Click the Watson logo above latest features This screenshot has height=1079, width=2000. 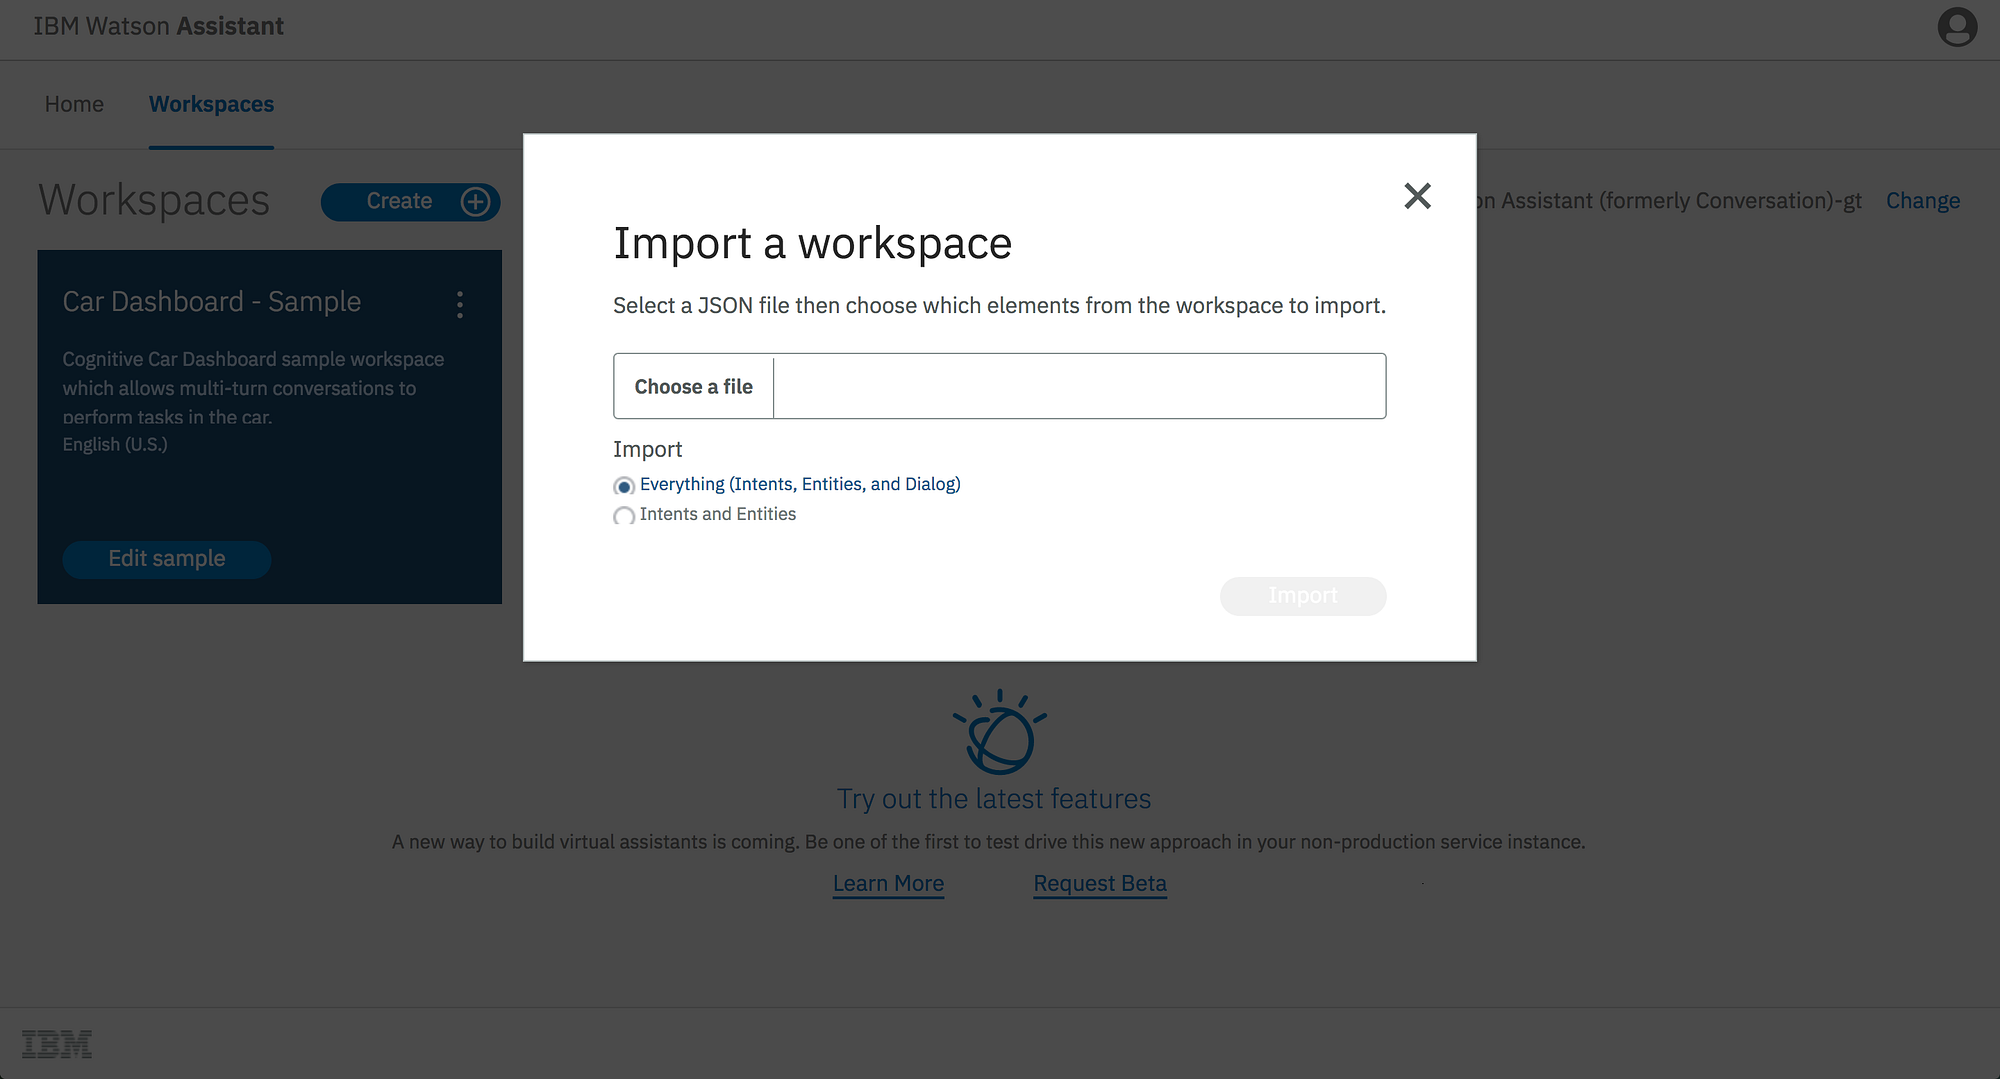[999, 732]
